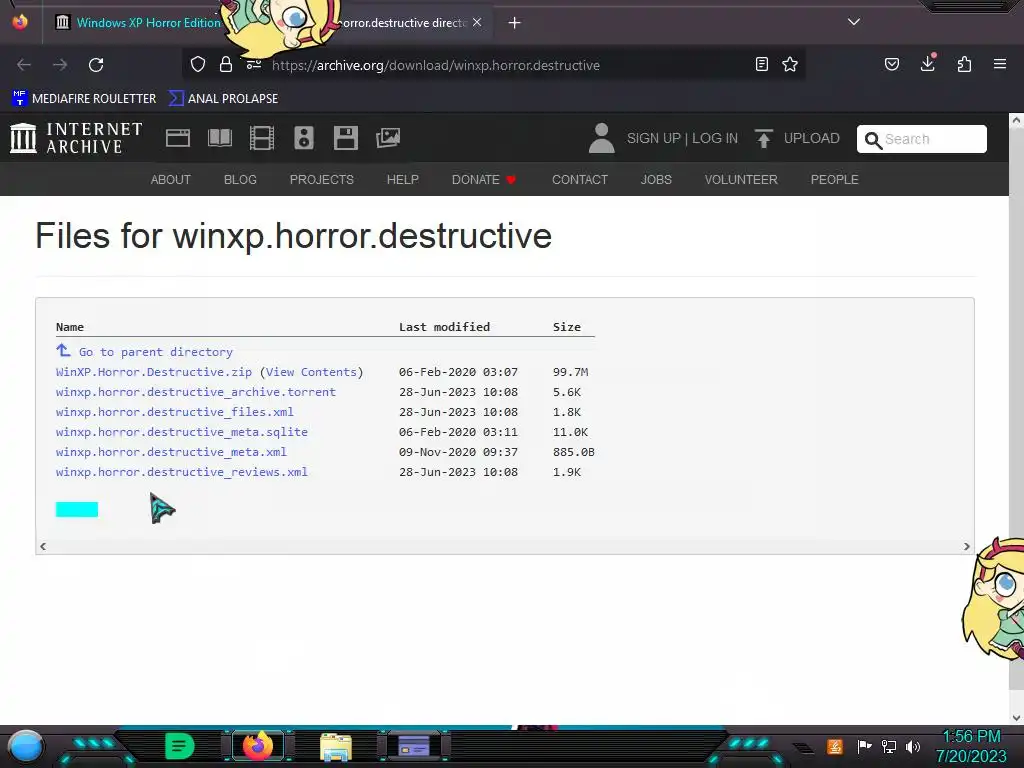Click the padlock site security icon
This screenshot has width=1024, height=768.
(226, 64)
